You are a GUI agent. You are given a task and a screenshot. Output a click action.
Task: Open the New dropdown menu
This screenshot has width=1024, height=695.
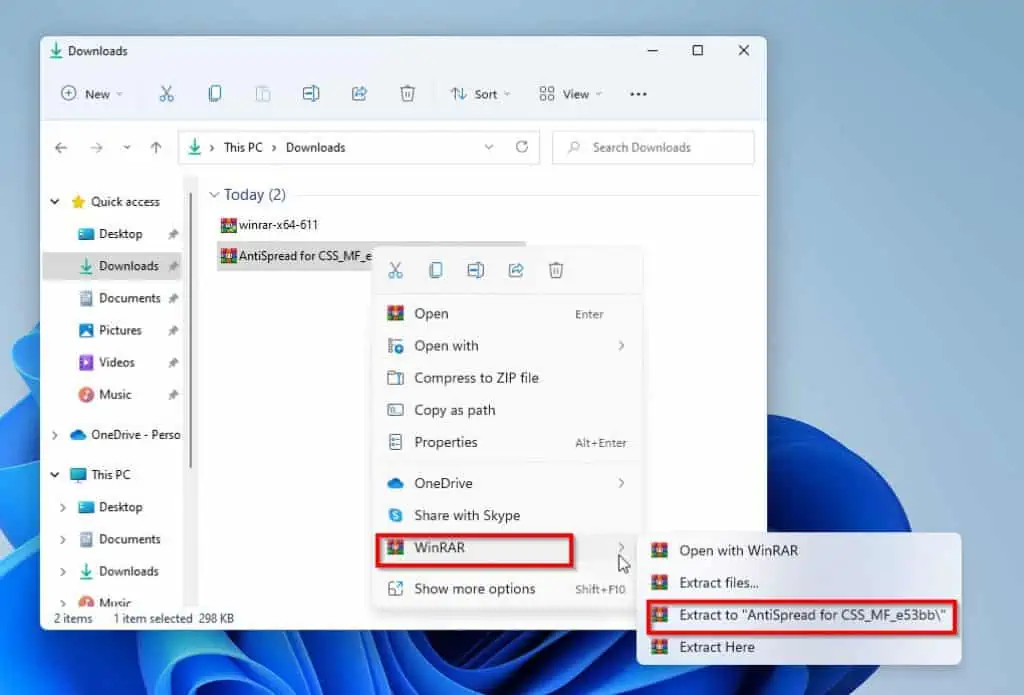click(91, 94)
